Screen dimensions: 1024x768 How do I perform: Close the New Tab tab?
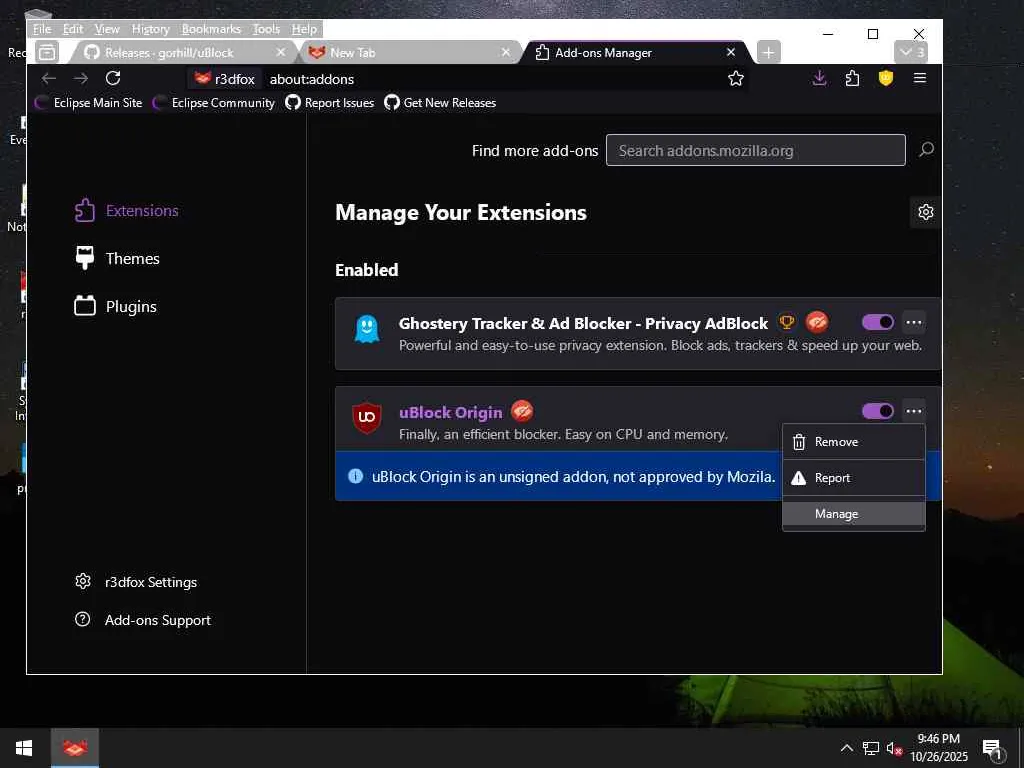(x=505, y=52)
